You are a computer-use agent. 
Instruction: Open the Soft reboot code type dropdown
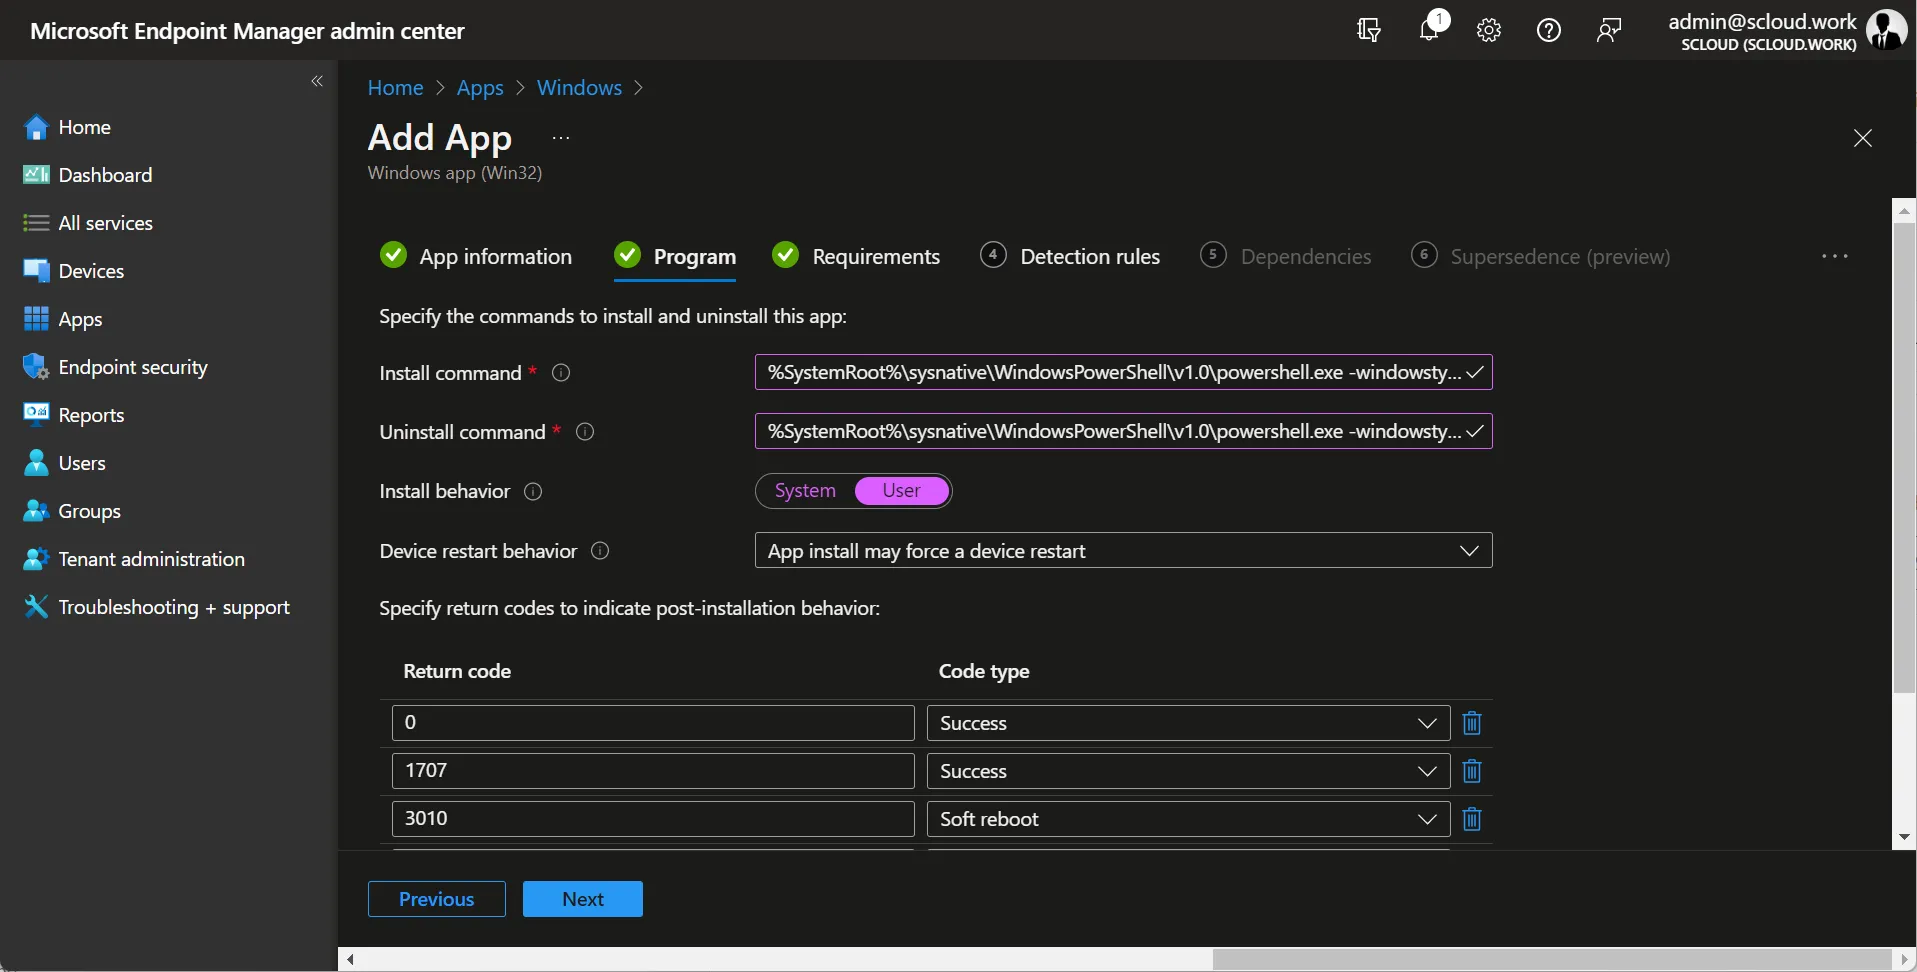(x=1188, y=819)
